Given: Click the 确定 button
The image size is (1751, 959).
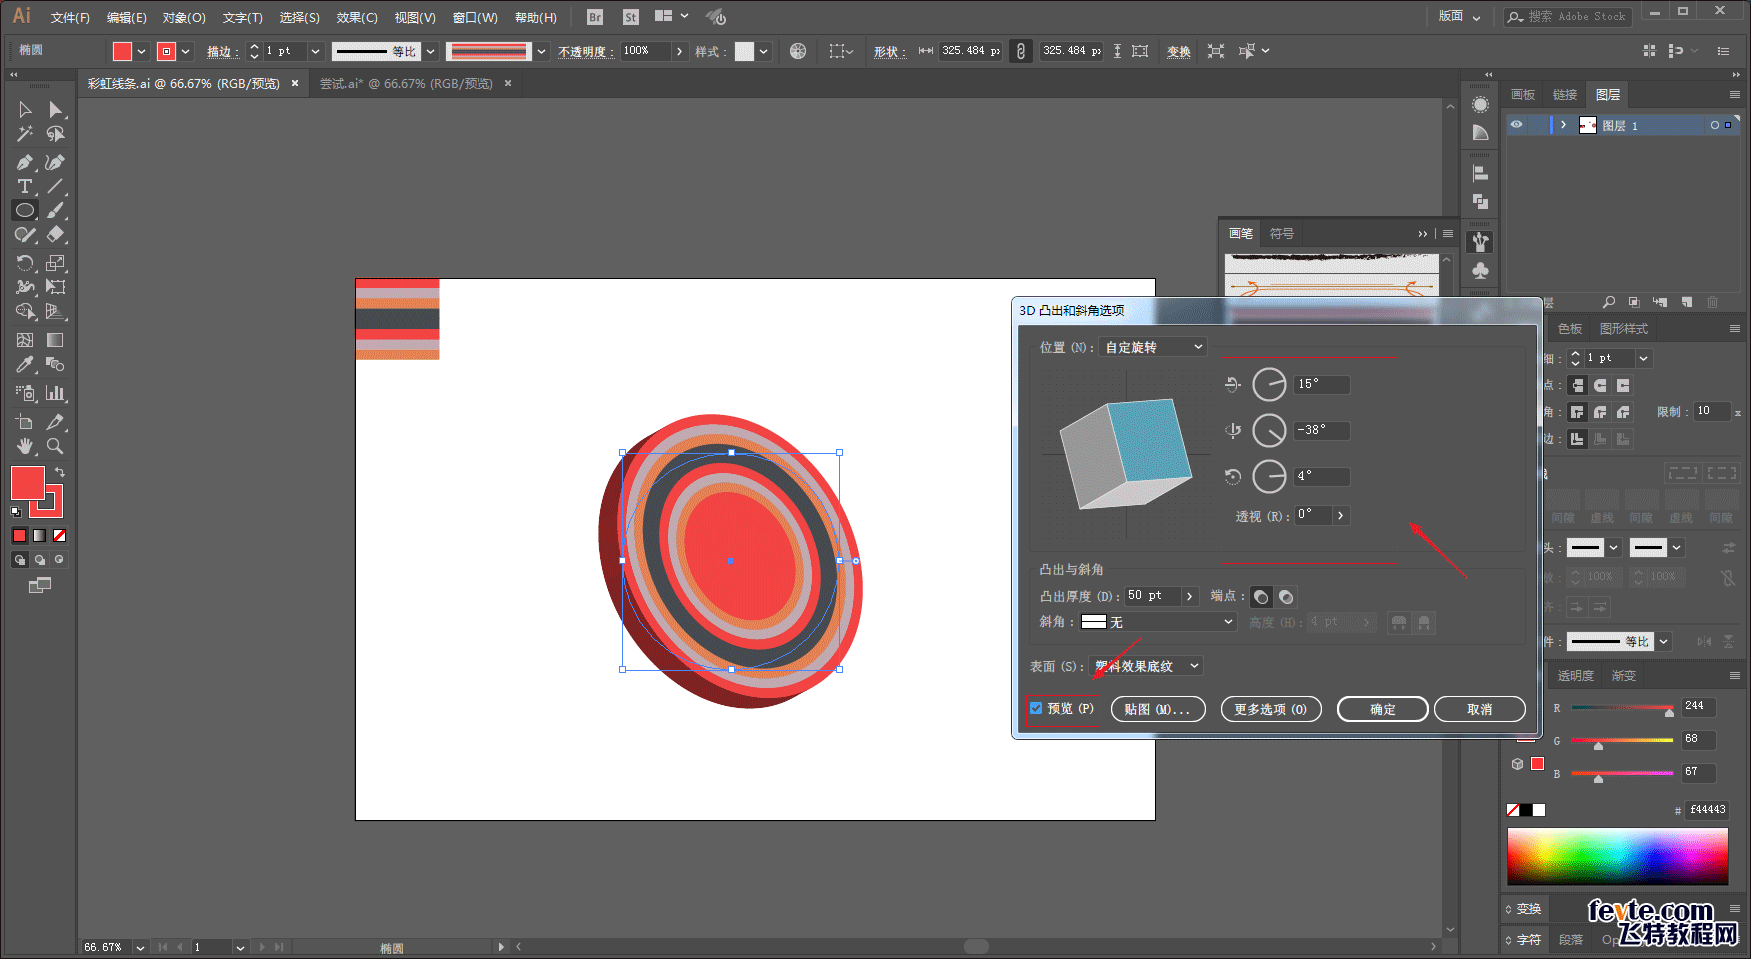Looking at the screenshot, I should (1382, 709).
